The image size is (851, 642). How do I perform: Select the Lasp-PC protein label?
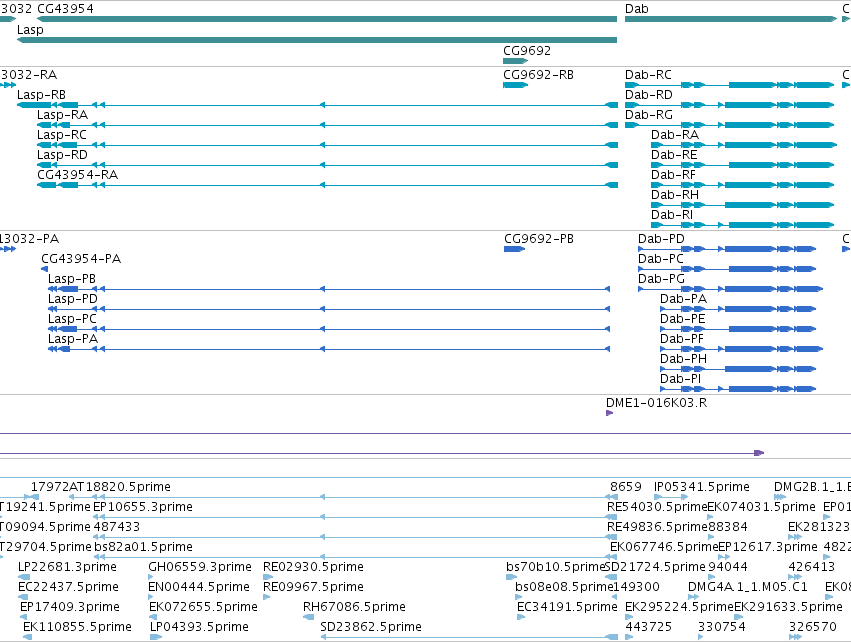pos(72,319)
